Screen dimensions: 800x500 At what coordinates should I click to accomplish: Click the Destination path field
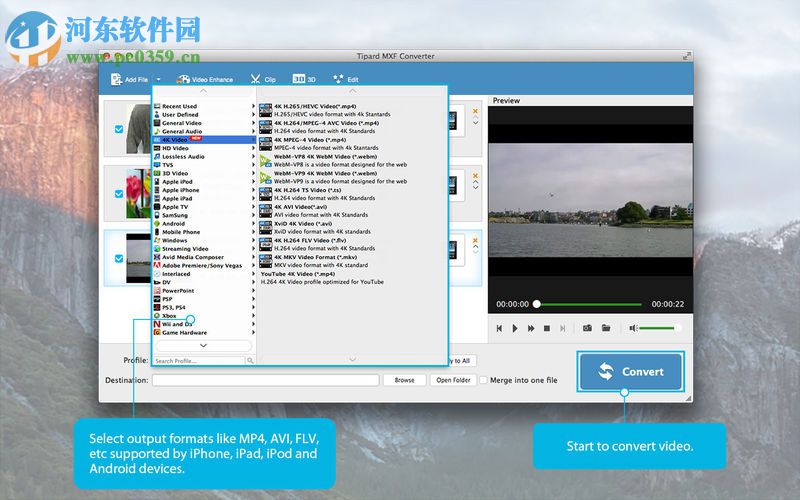265,380
